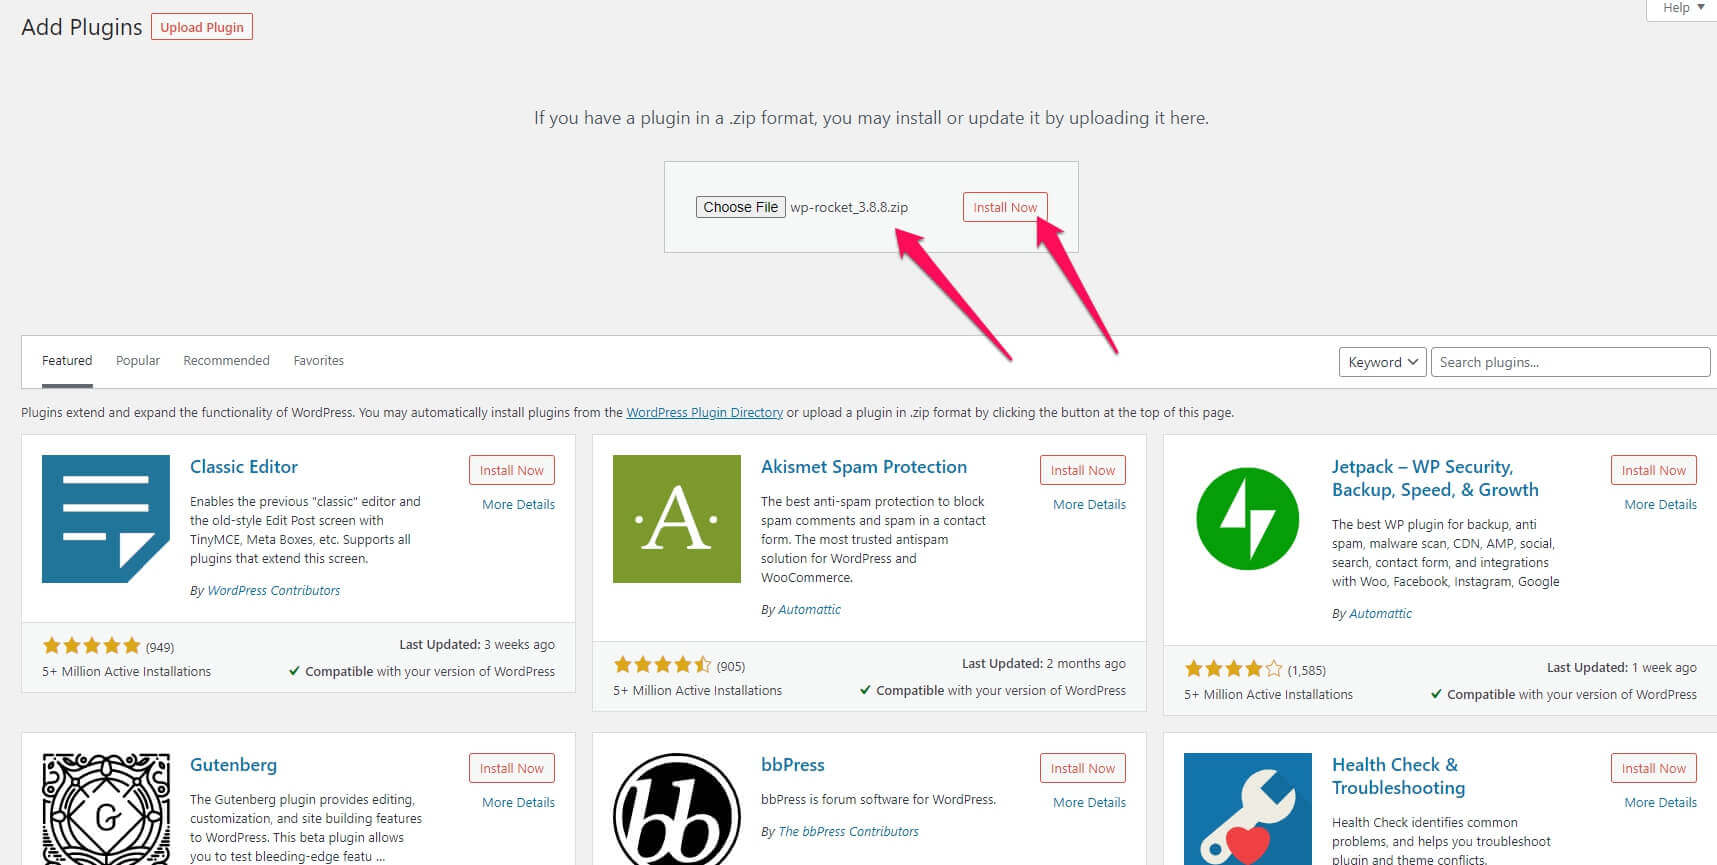Screen dimensions: 1717x865
Task: Click the "(905)" rating count
Action: tap(731, 666)
